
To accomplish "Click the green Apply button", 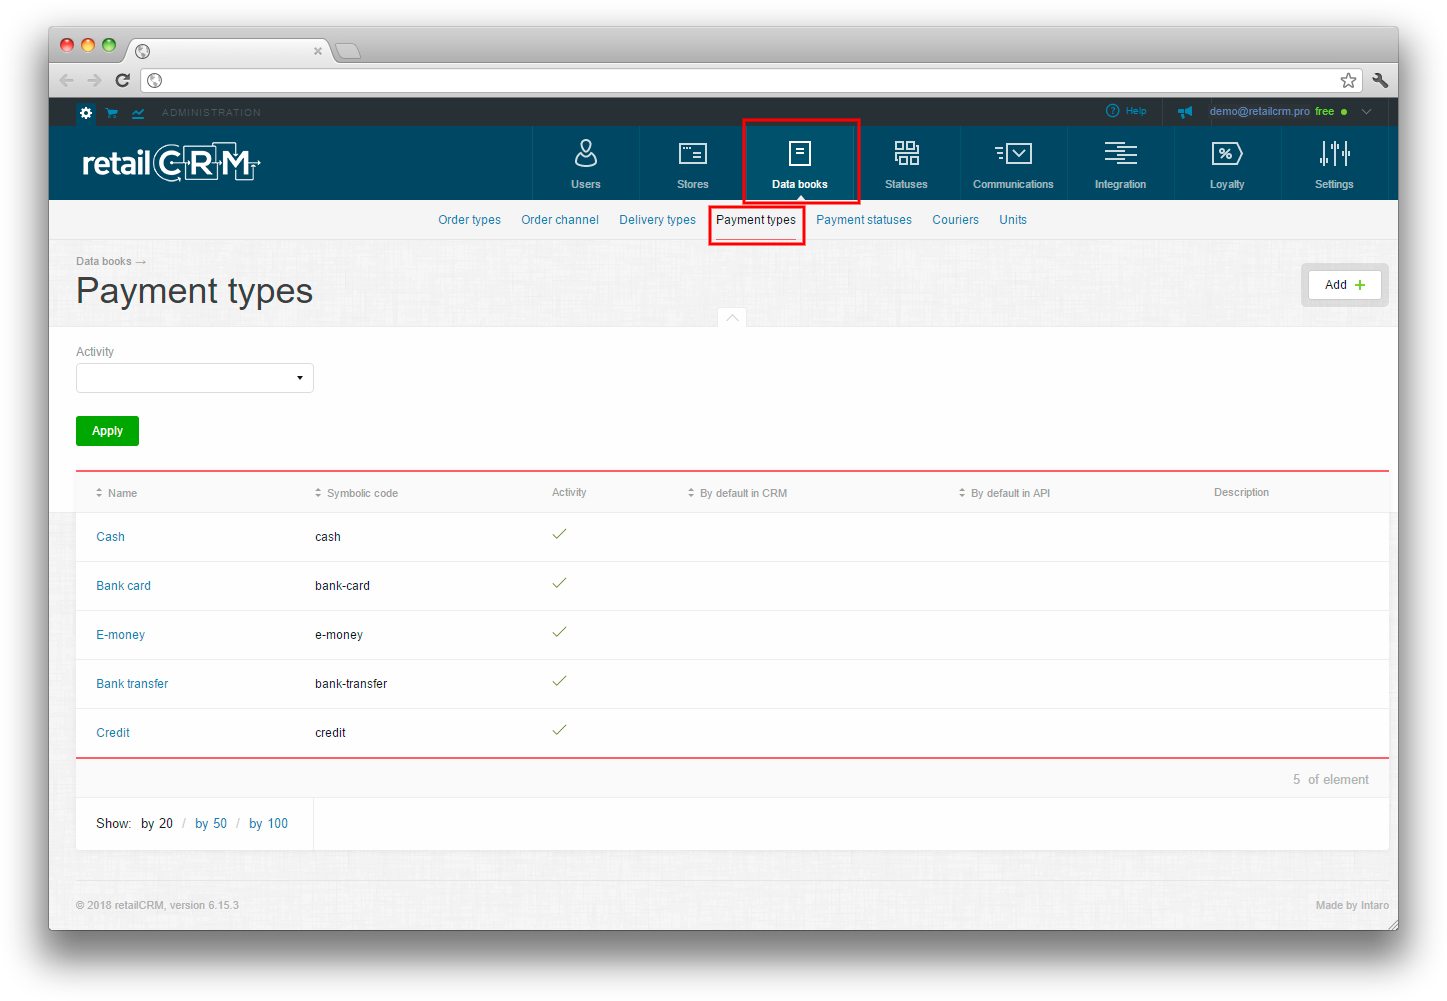I will pos(107,431).
